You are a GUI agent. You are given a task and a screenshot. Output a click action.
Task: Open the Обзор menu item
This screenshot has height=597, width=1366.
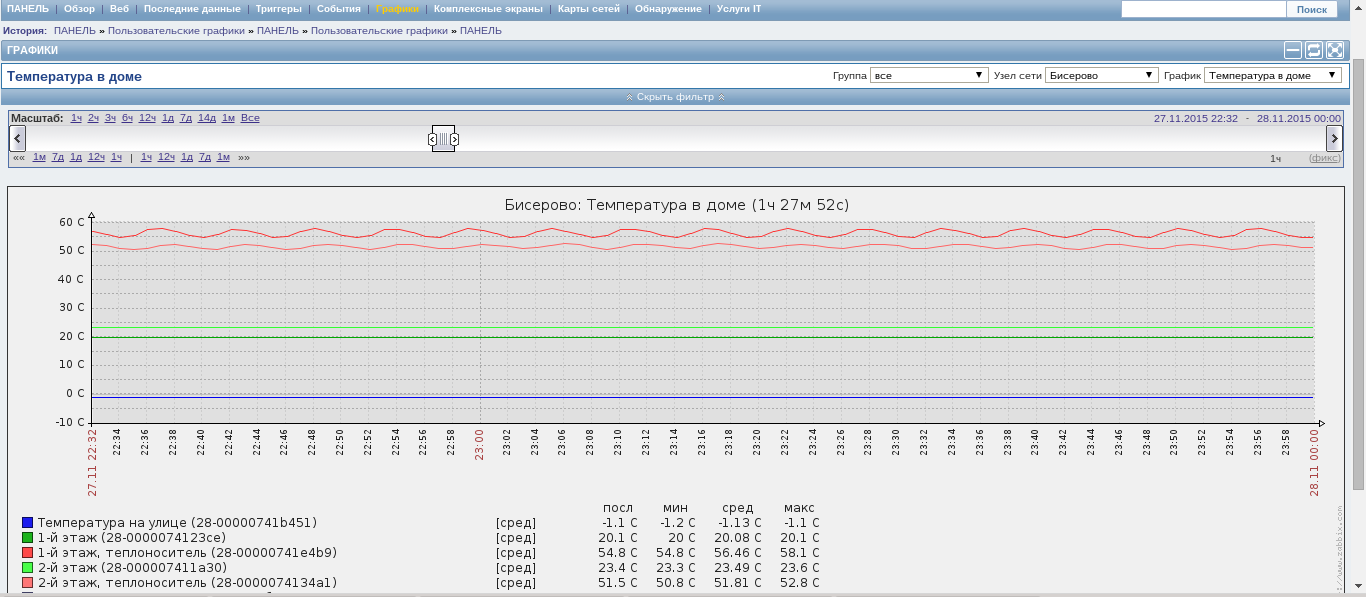[80, 9]
